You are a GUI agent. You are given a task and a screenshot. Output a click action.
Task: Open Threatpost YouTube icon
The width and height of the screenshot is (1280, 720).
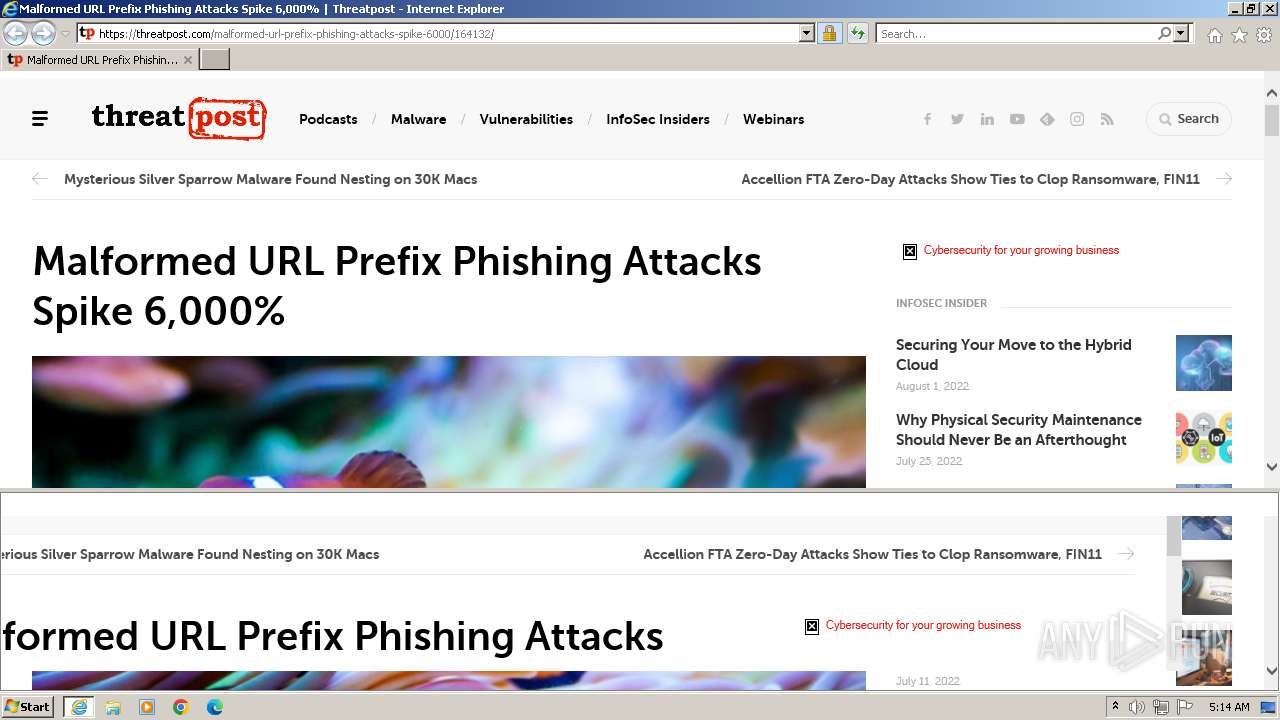click(1017, 119)
